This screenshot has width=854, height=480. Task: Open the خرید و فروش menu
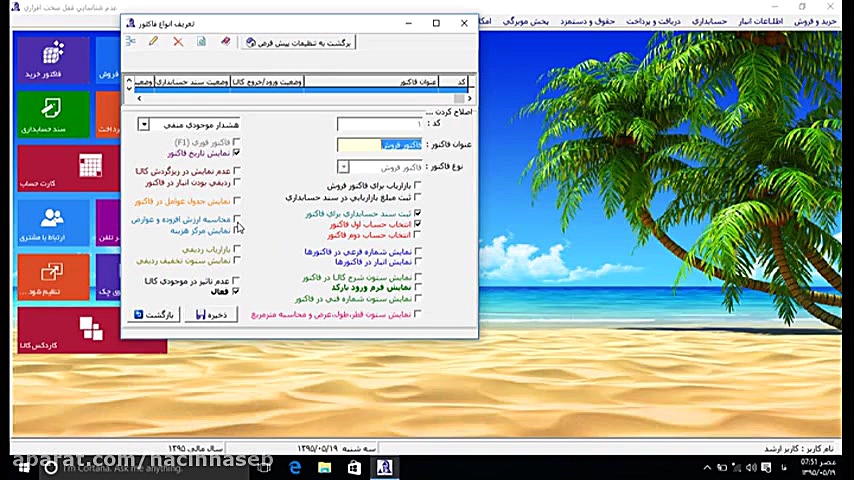point(815,21)
